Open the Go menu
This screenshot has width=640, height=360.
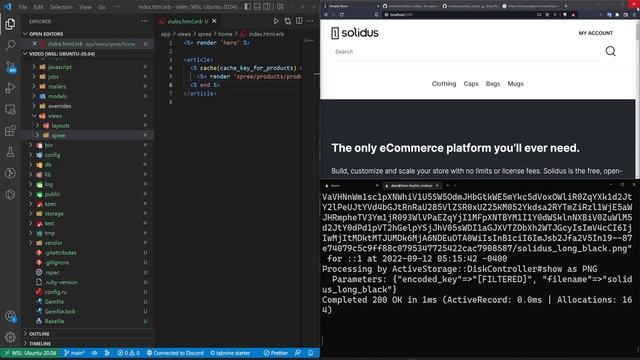click(102, 7)
